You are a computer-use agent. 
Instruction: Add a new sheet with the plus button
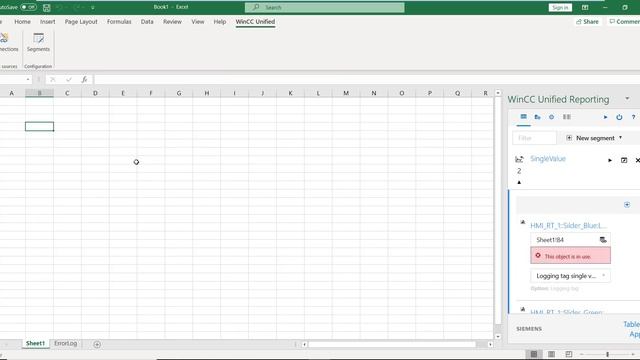pos(97,344)
